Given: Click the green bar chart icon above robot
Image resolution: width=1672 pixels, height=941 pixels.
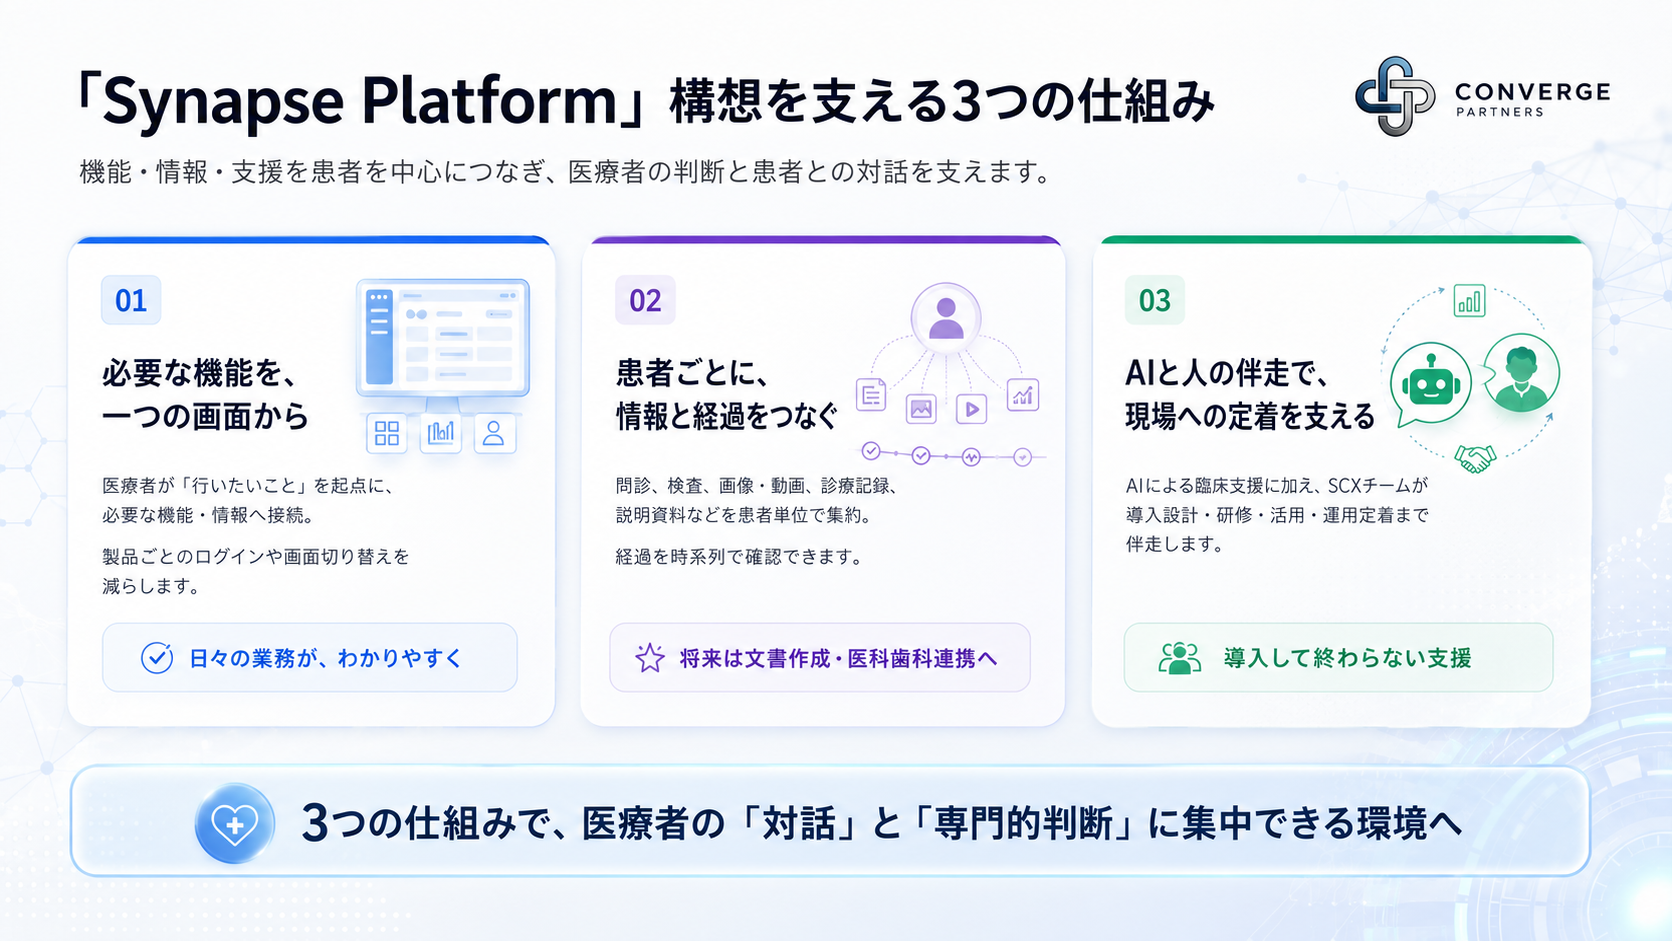Looking at the screenshot, I should [x=1469, y=301].
